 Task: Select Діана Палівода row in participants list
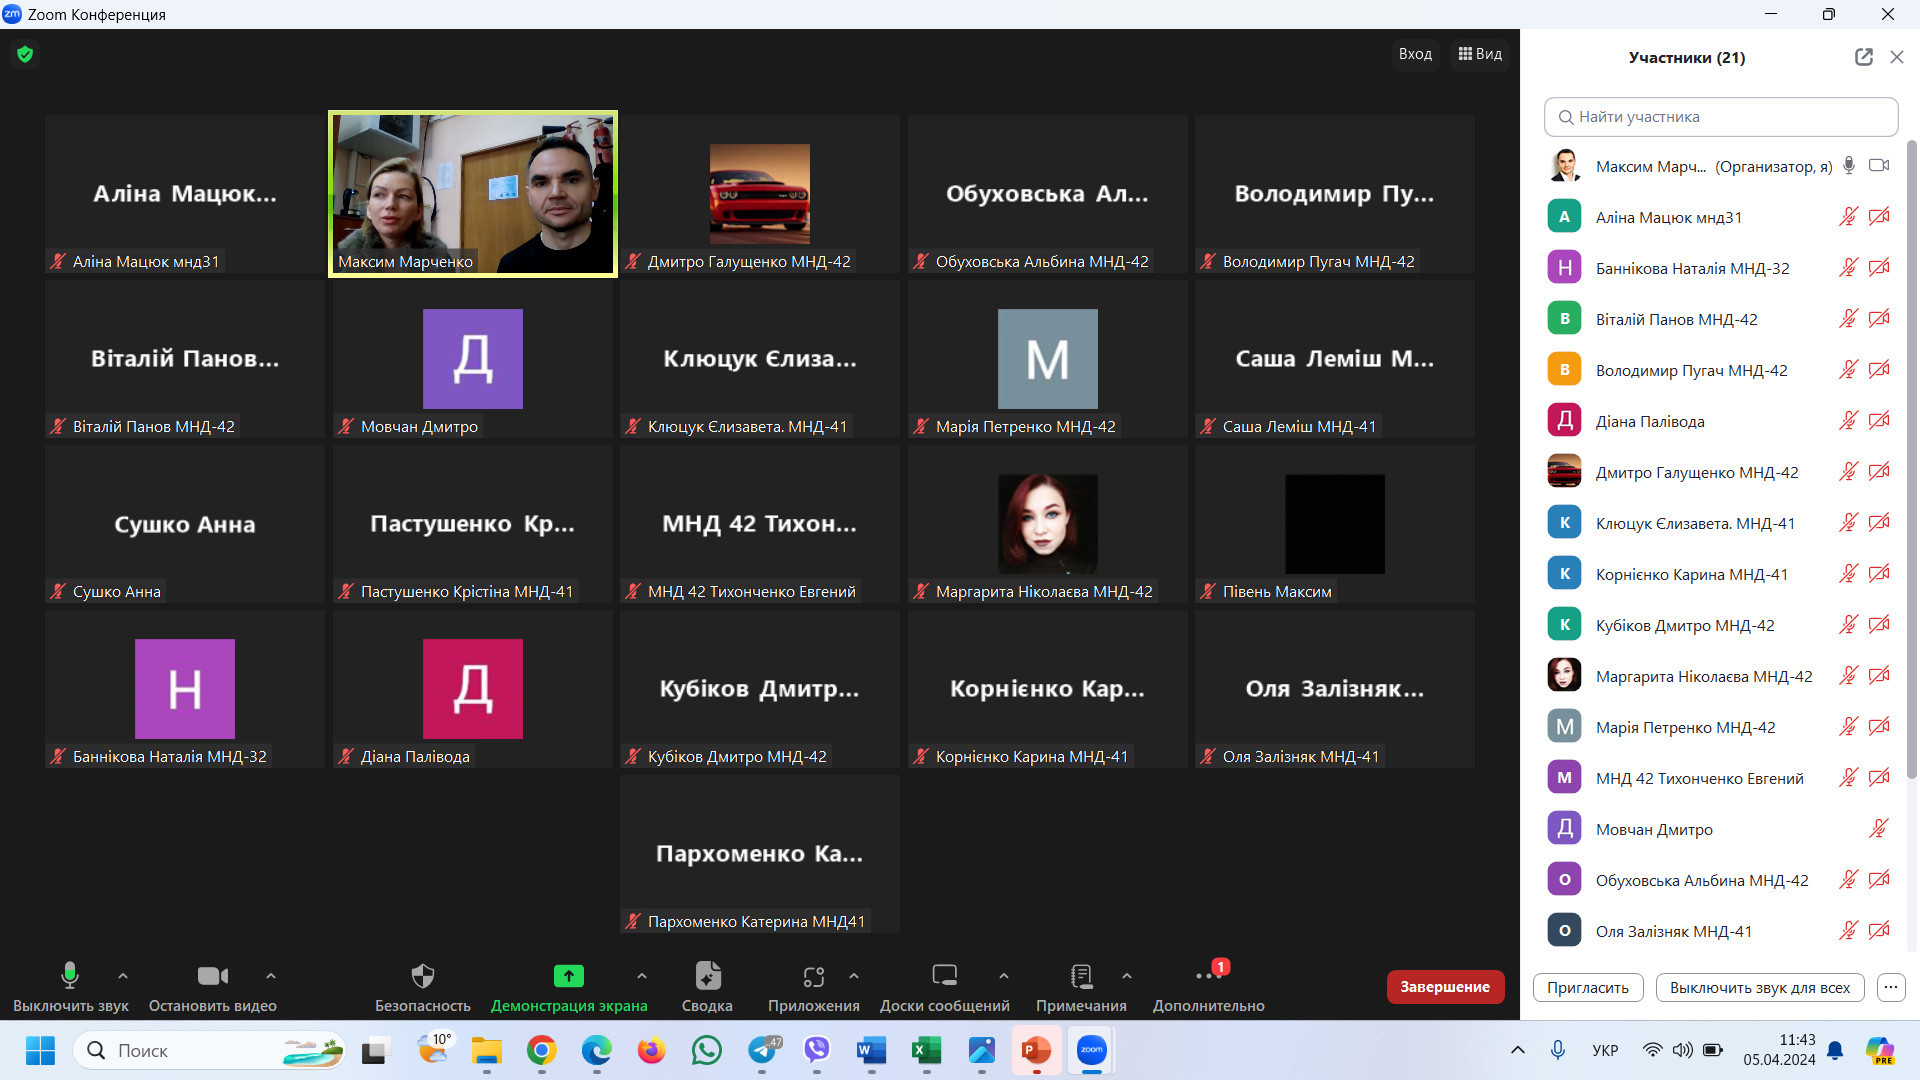[1718, 421]
